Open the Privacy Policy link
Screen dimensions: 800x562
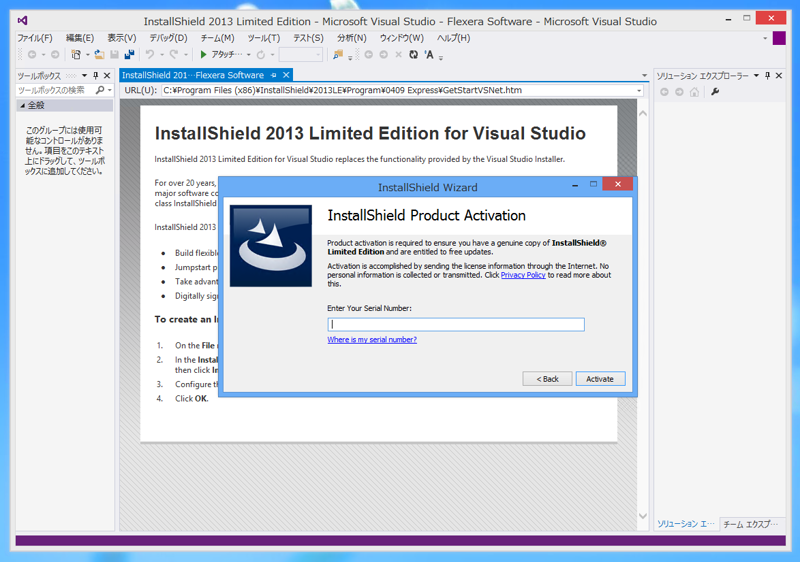tap(523, 275)
